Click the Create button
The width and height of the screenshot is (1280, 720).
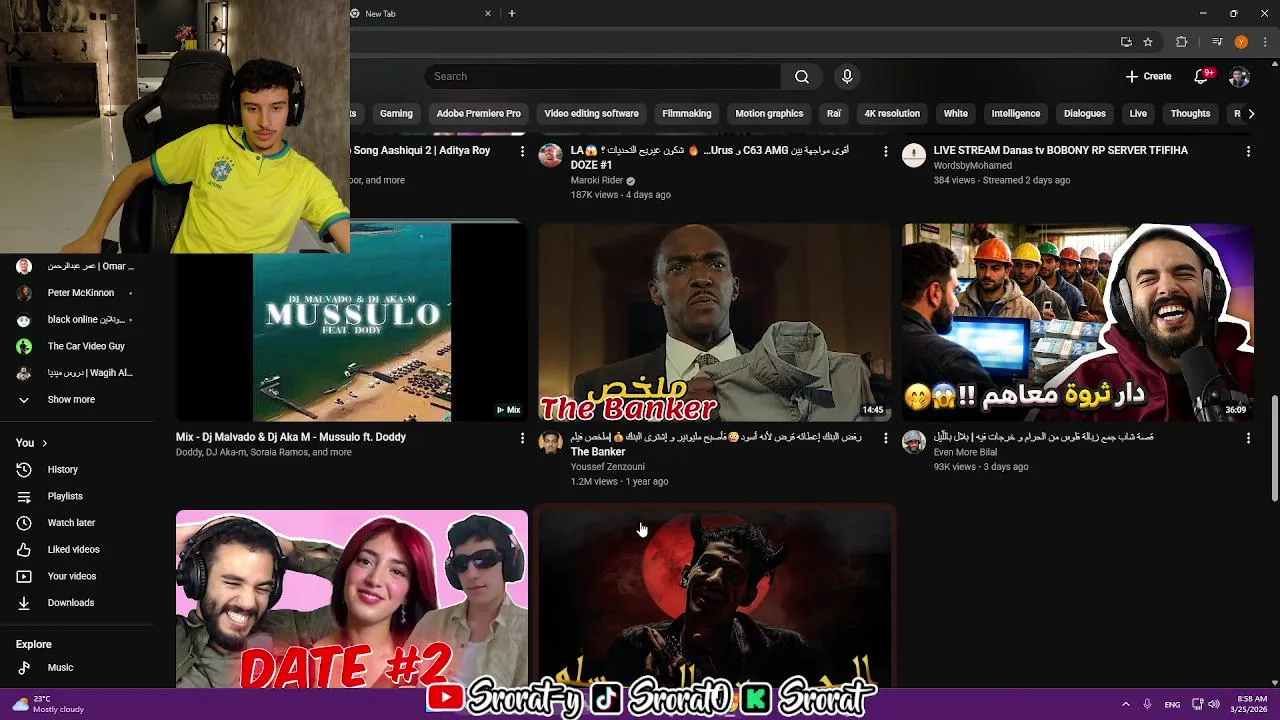click(x=1148, y=77)
